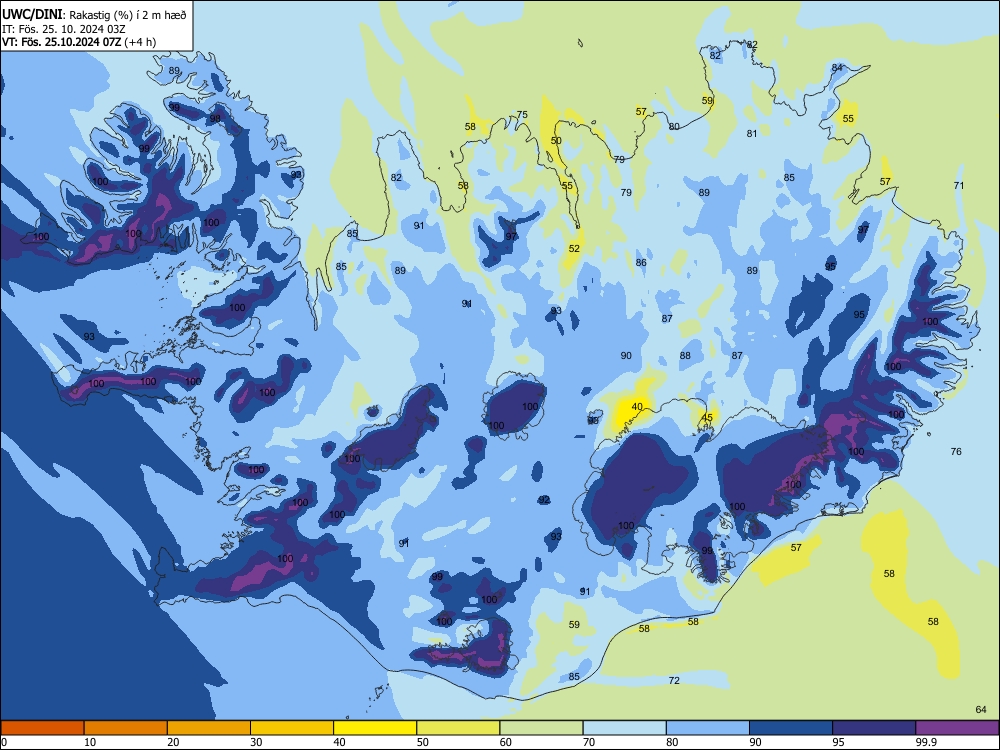Click the dark orange 0–10 legend swatch
This screenshot has height=750, width=1000.
click(x=42, y=728)
